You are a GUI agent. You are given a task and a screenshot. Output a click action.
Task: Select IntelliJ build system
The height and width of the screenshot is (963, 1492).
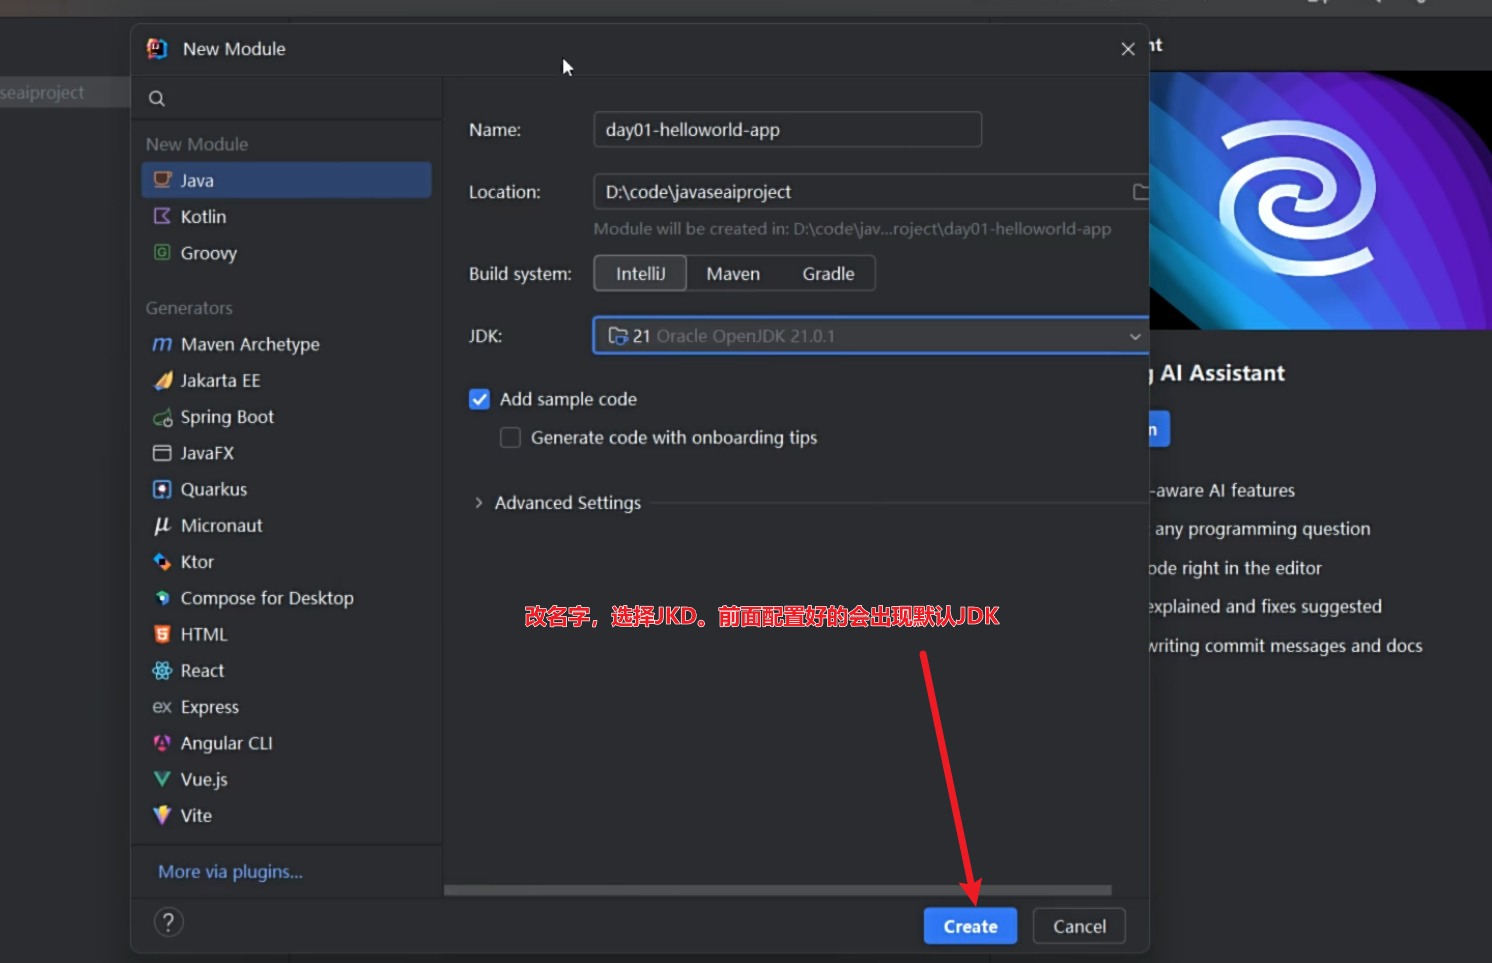click(x=640, y=273)
